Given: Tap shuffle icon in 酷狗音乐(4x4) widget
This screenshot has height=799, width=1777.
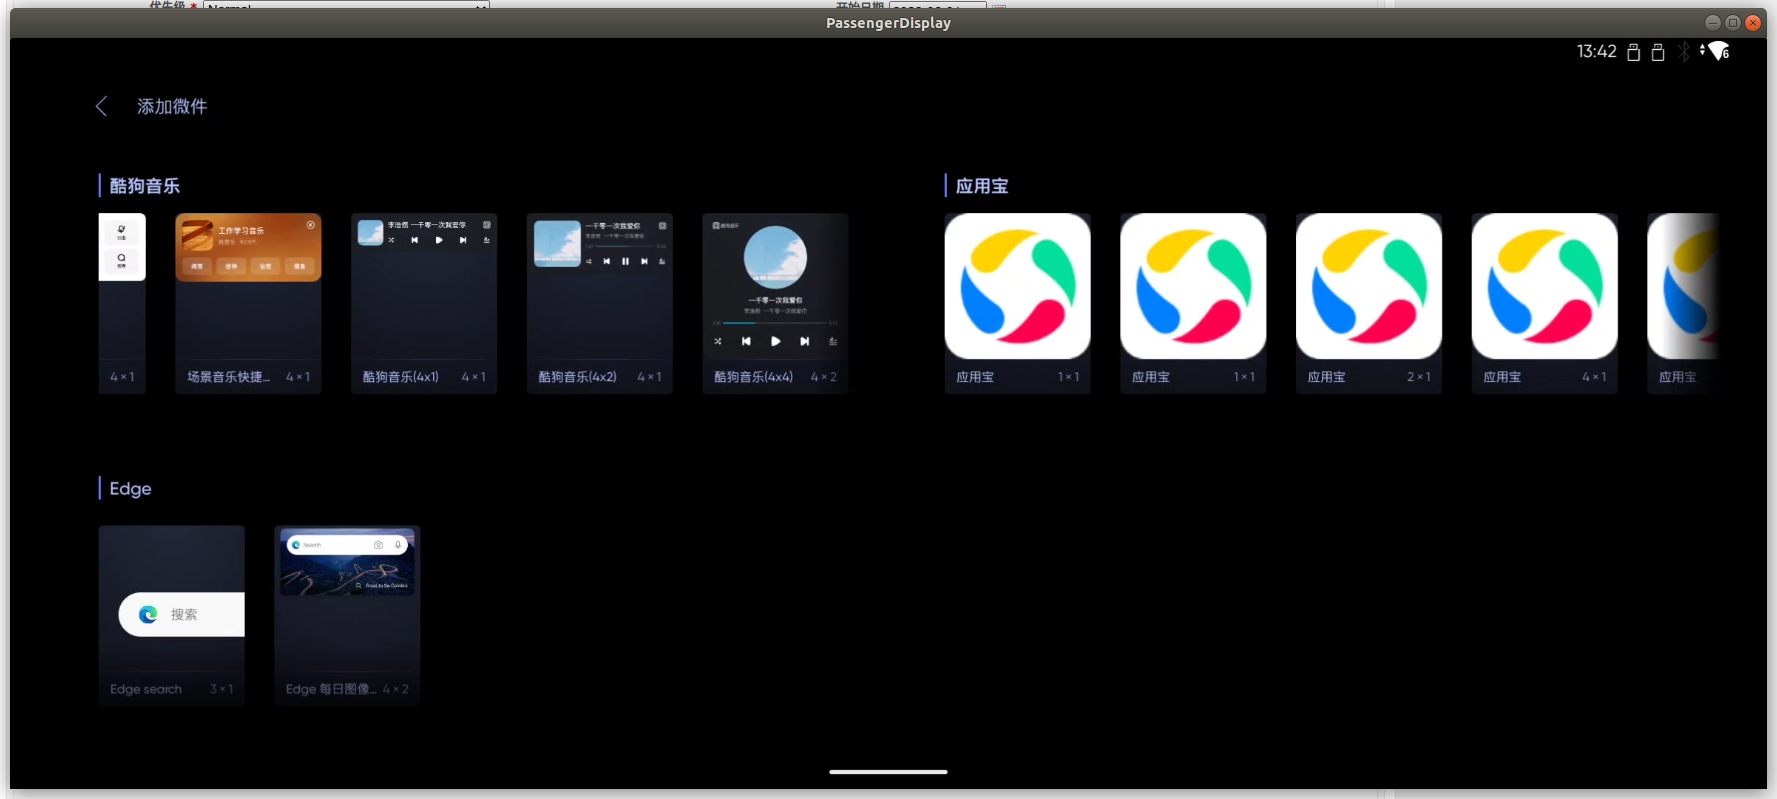Looking at the screenshot, I should point(717,341).
